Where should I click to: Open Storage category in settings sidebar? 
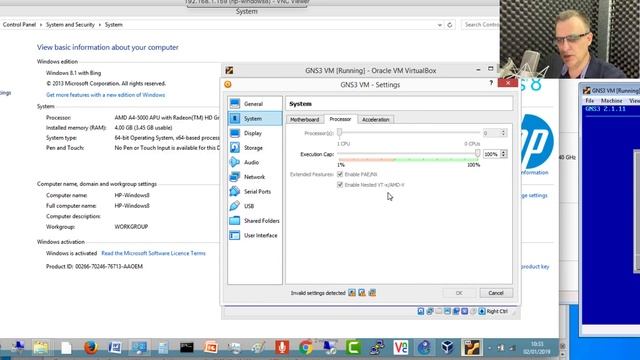coord(255,148)
